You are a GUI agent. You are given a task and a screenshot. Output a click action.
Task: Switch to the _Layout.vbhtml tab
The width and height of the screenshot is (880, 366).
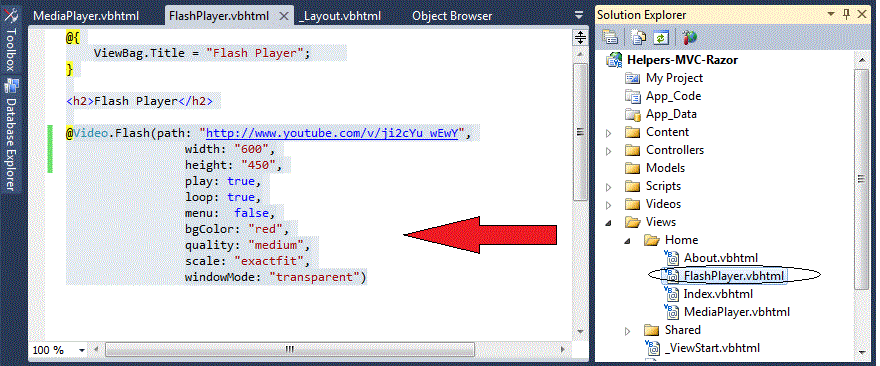pos(340,16)
